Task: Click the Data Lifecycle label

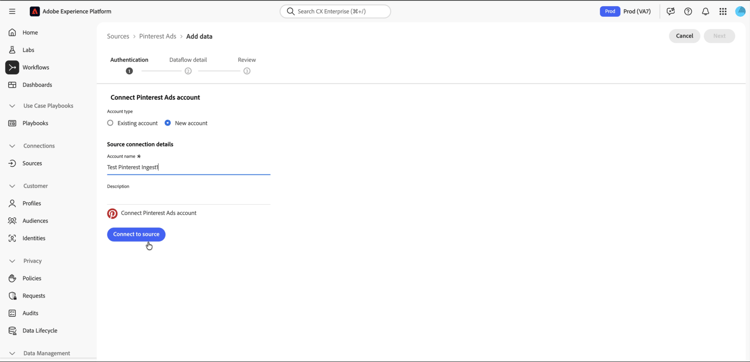Action: coord(40,330)
